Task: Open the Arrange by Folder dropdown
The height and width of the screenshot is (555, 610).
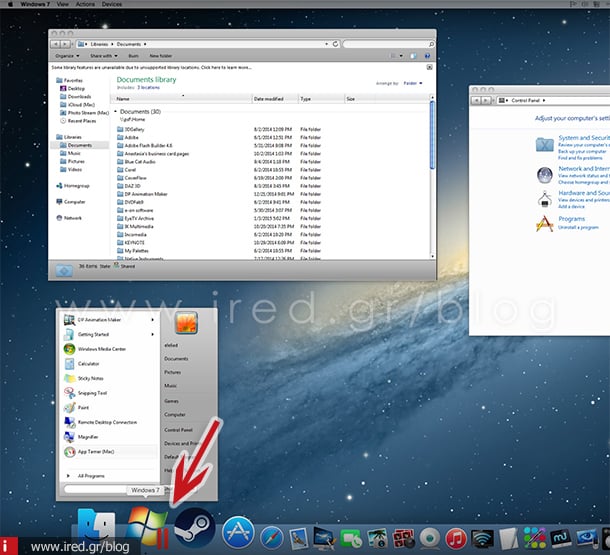Action: click(x=412, y=83)
